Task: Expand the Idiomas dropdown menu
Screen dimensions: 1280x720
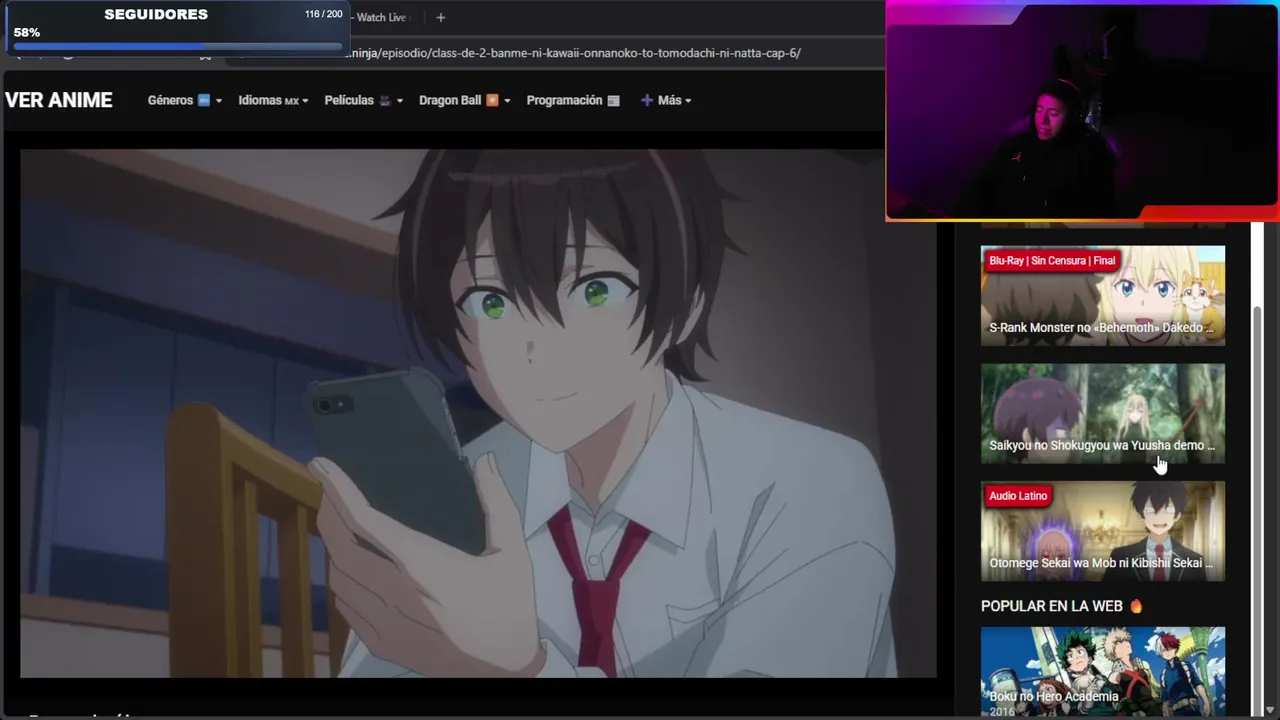Action: coord(273,100)
